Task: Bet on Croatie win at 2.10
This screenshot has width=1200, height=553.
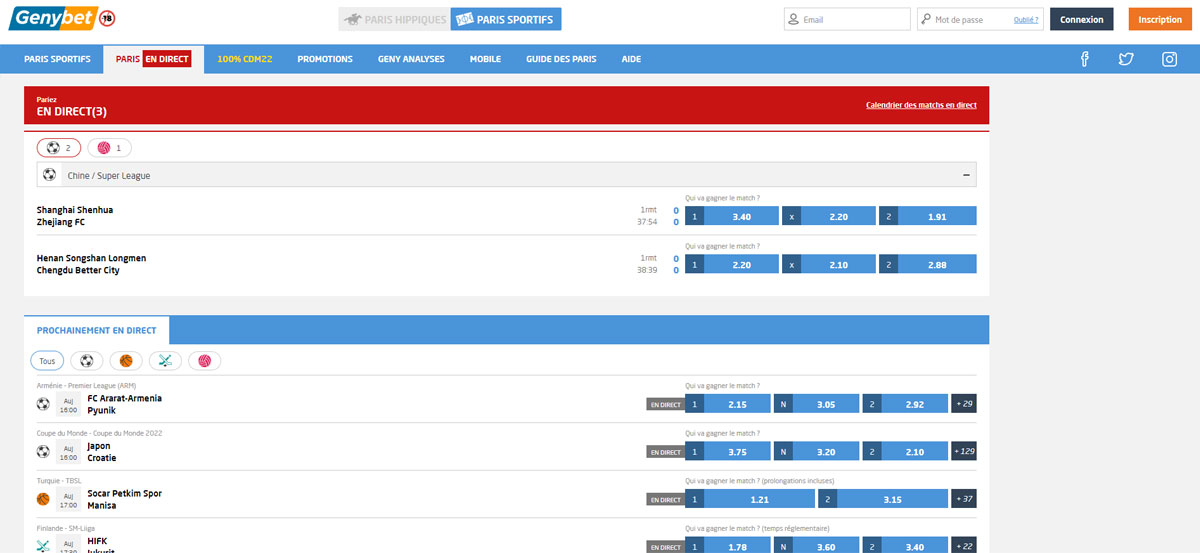Action: click(x=905, y=451)
